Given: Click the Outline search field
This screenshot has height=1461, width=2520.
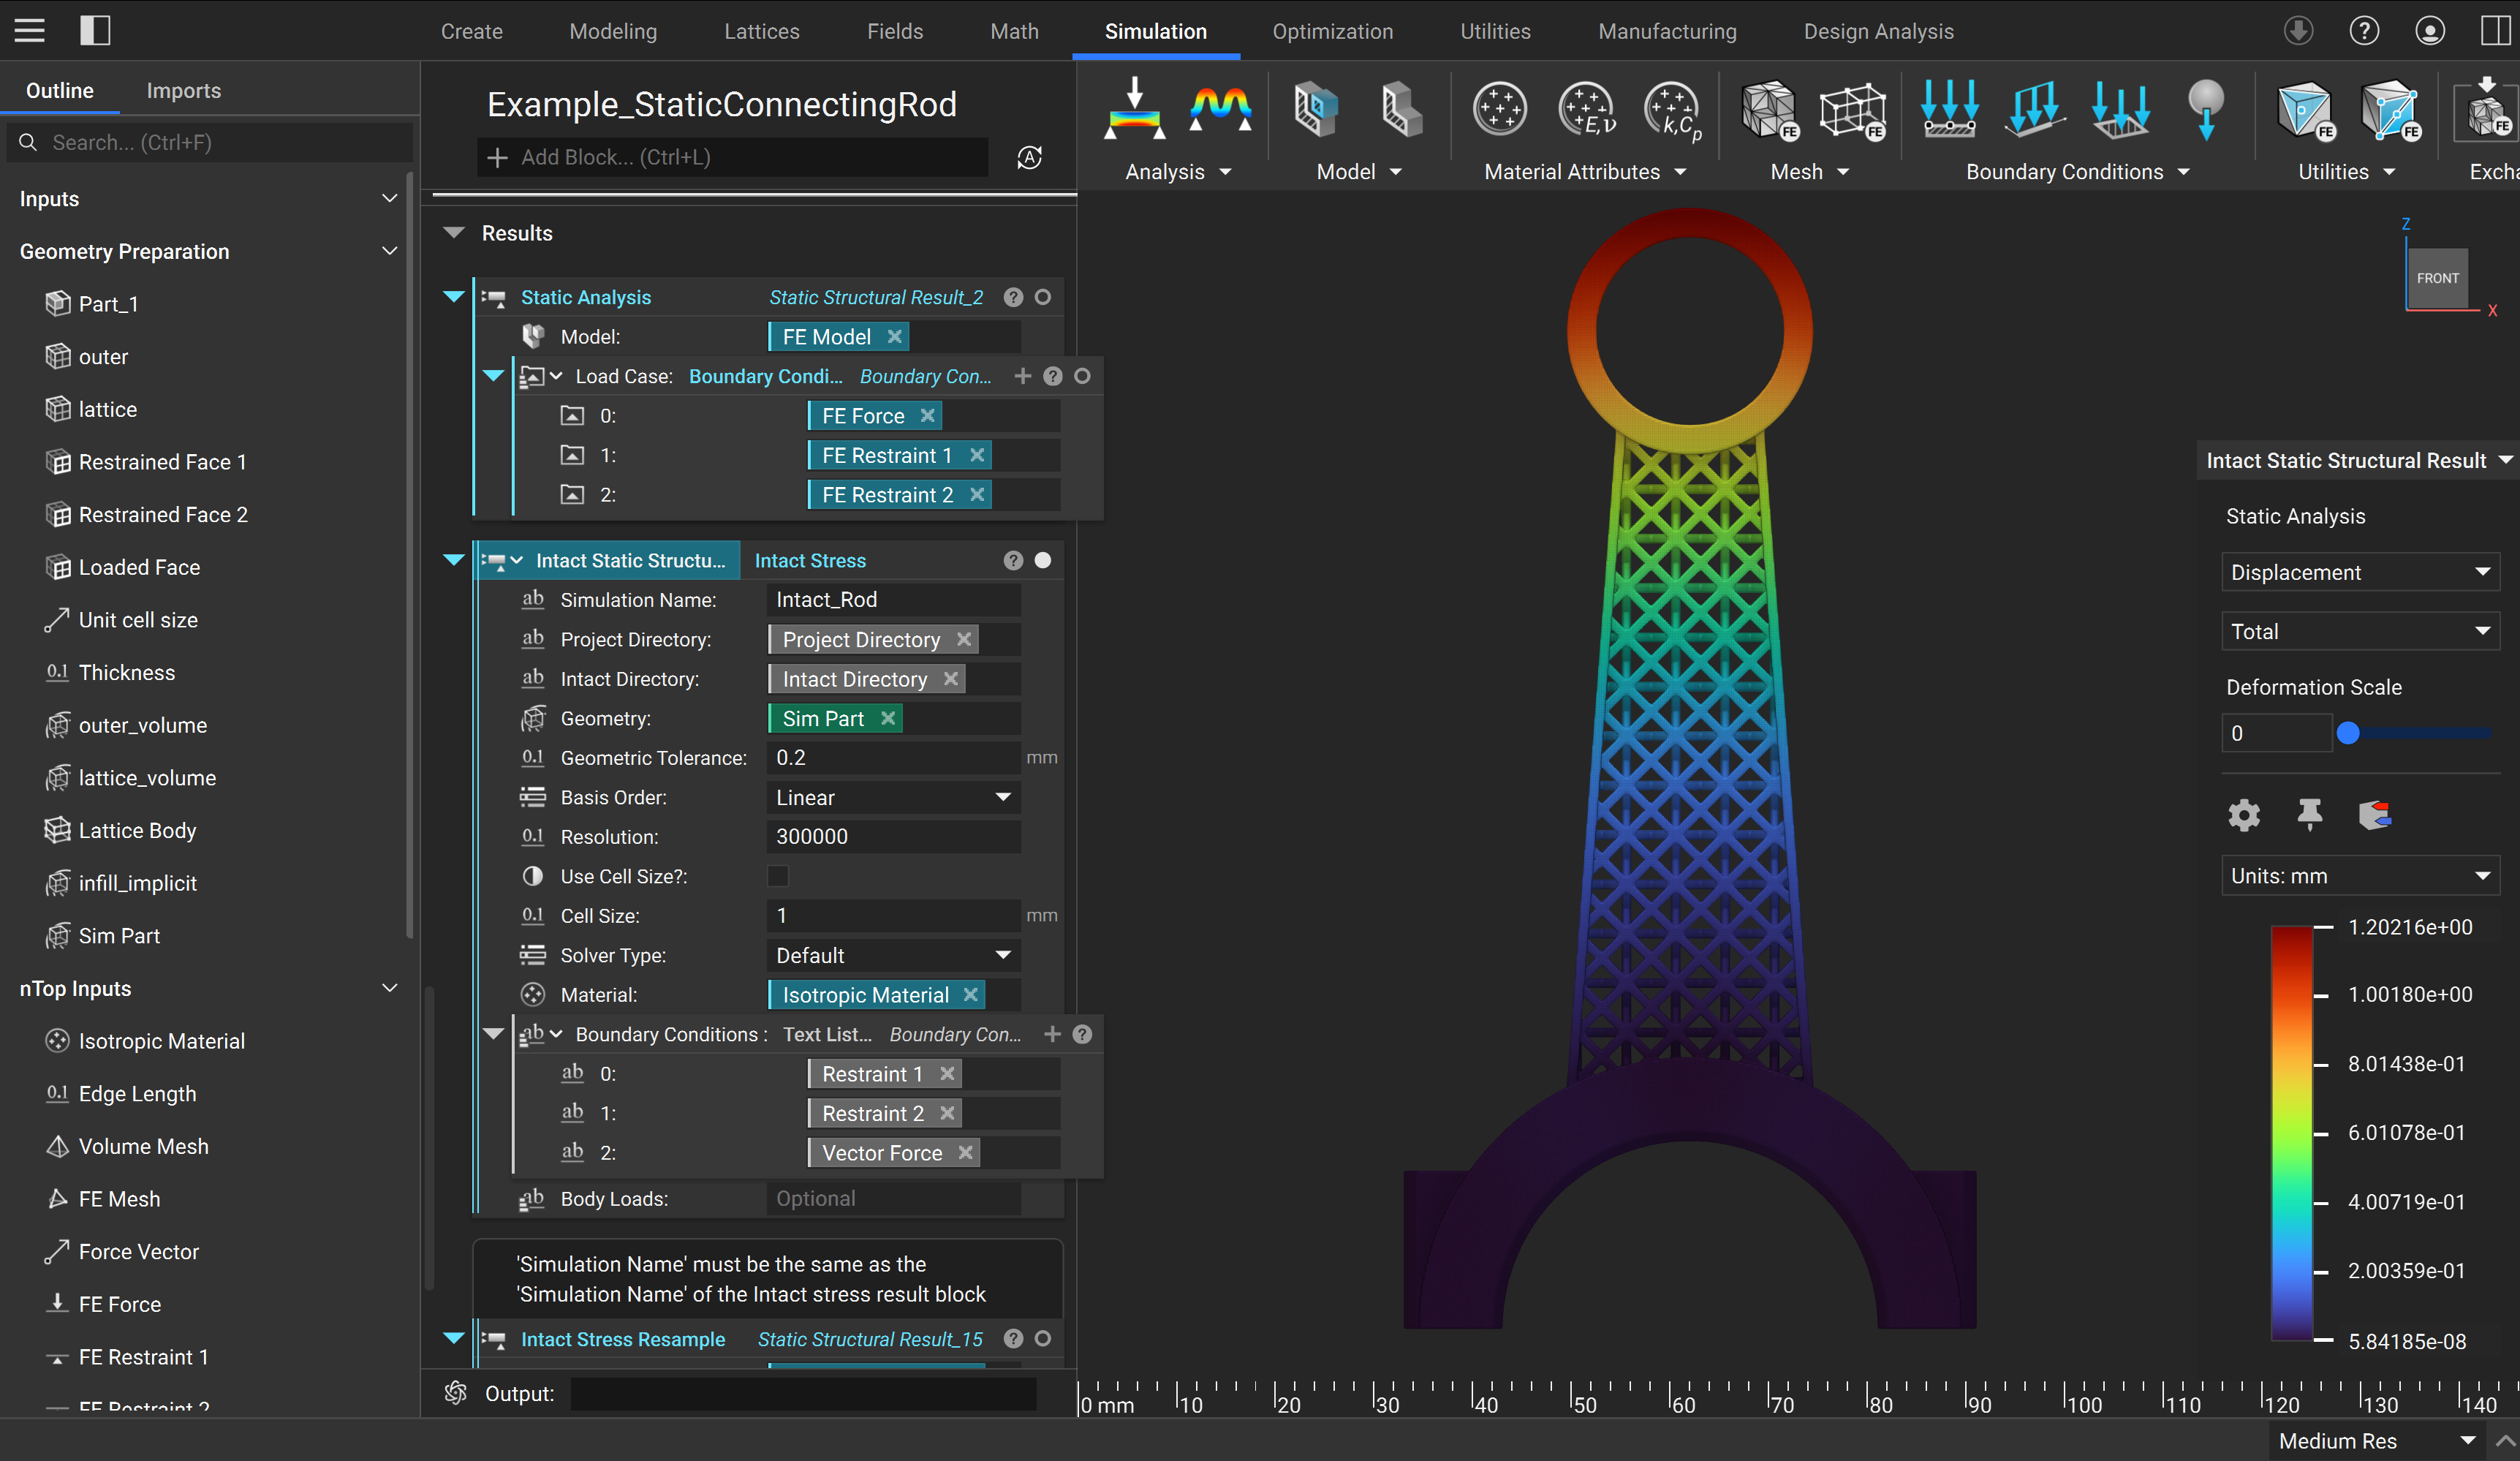Looking at the screenshot, I should click(210, 142).
